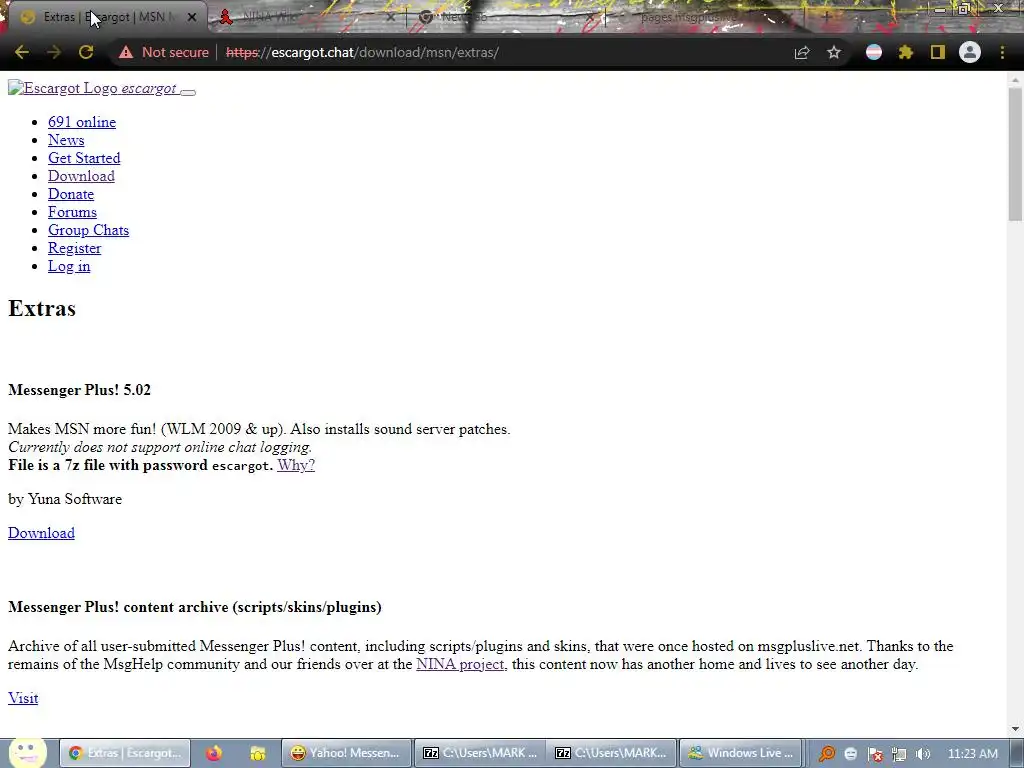This screenshot has width=1024, height=768.
Task: Open the News navigation link
Action: [x=66, y=140]
